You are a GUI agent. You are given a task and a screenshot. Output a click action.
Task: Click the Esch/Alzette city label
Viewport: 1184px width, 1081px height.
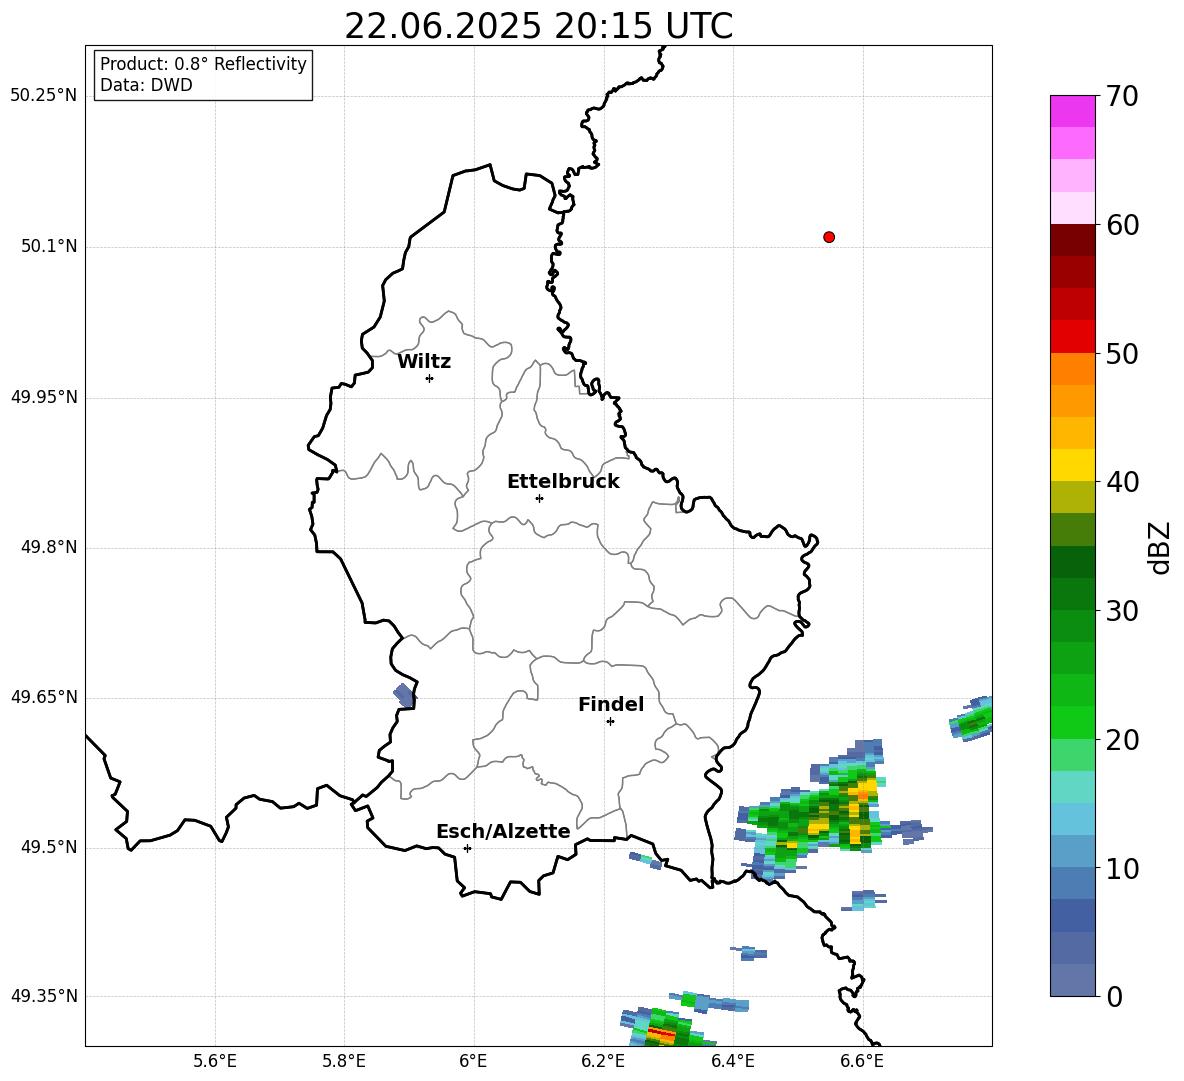tap(503, 831)
